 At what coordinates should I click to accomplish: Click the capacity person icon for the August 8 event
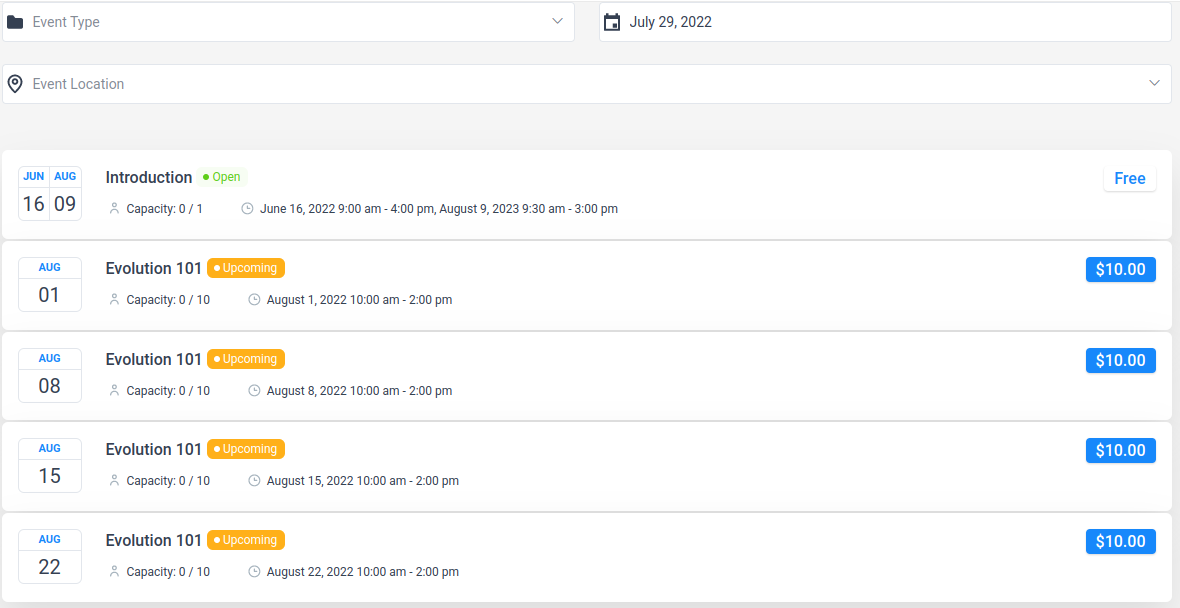pos(114,391)
